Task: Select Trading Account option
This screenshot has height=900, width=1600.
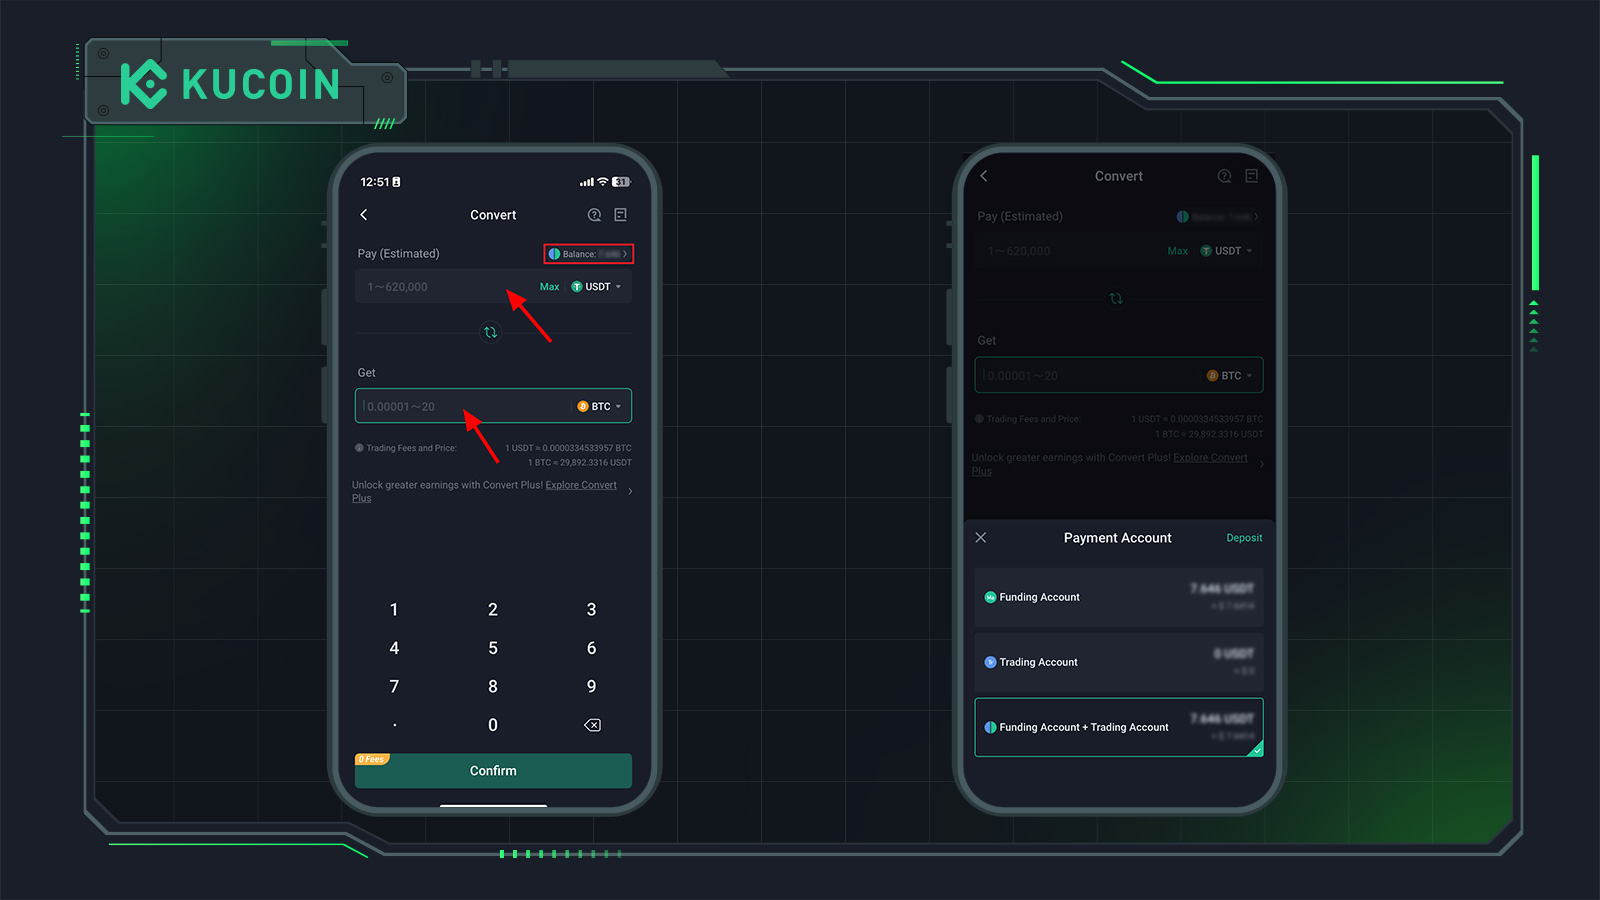Action: (1119, 662)
